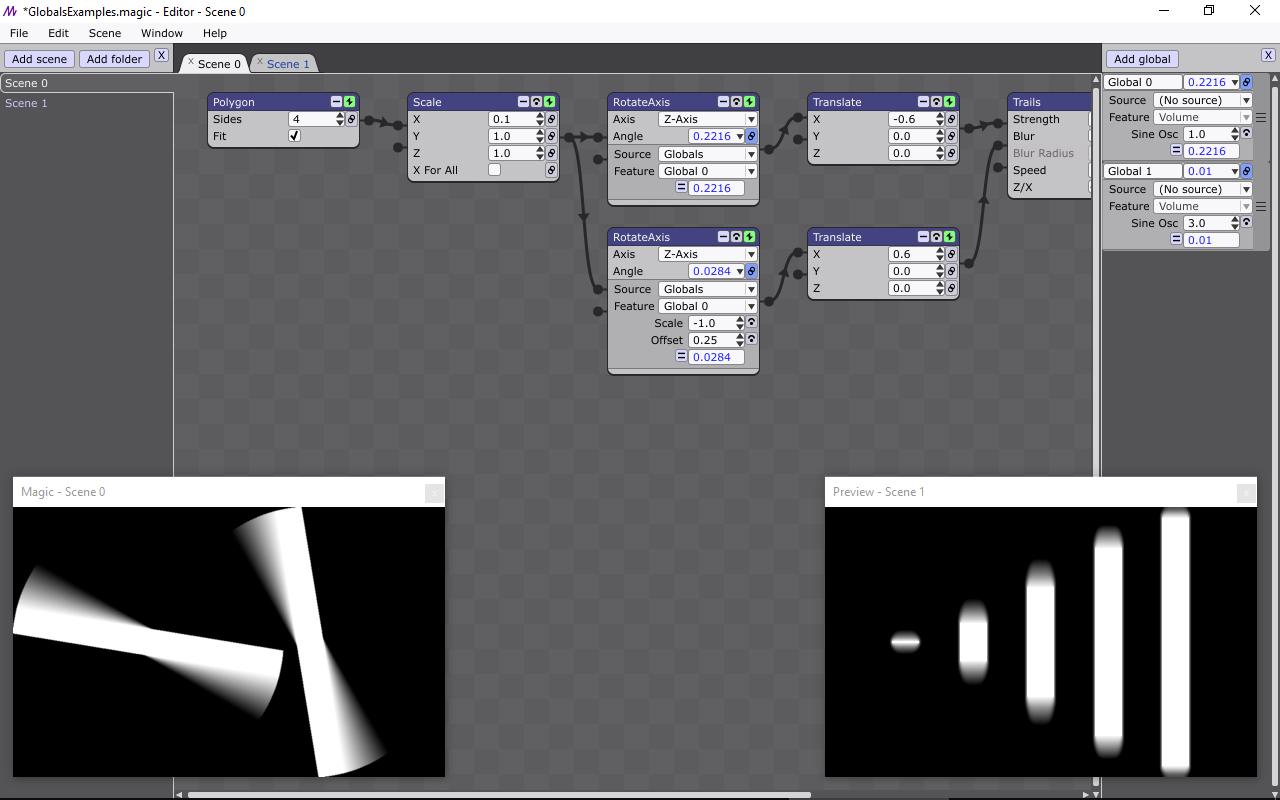This screenshot has width=1280, height=800.
Task: Click equals icon beside 0.2216 in RotateAxis
Action: click(681, 188)
